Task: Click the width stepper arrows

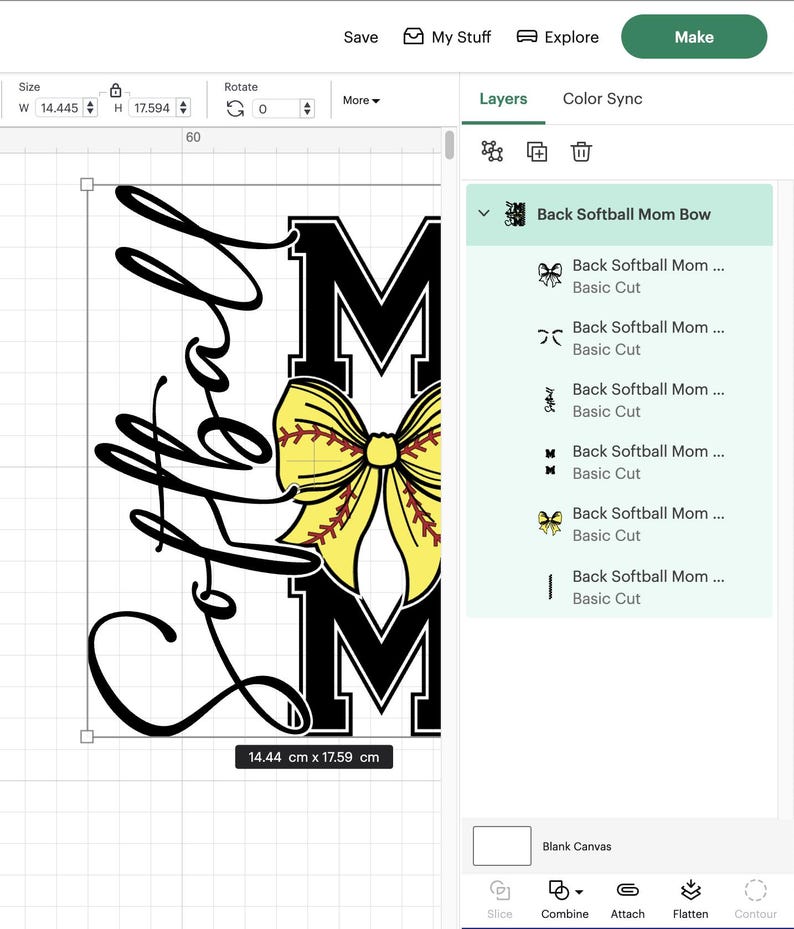Action: pyautogui.click(x=91, y=108)
